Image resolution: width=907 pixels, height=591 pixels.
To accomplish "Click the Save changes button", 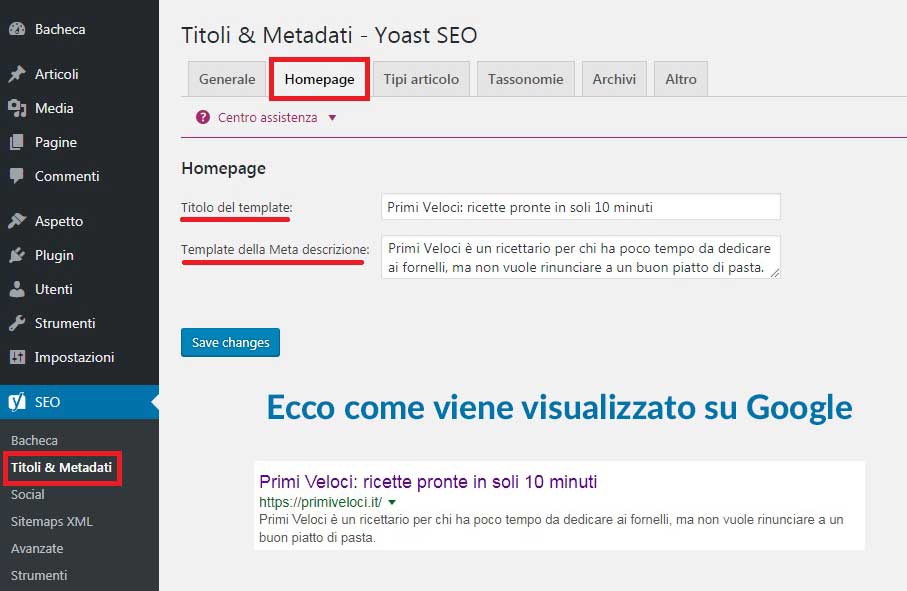I will tap(230, 342).
